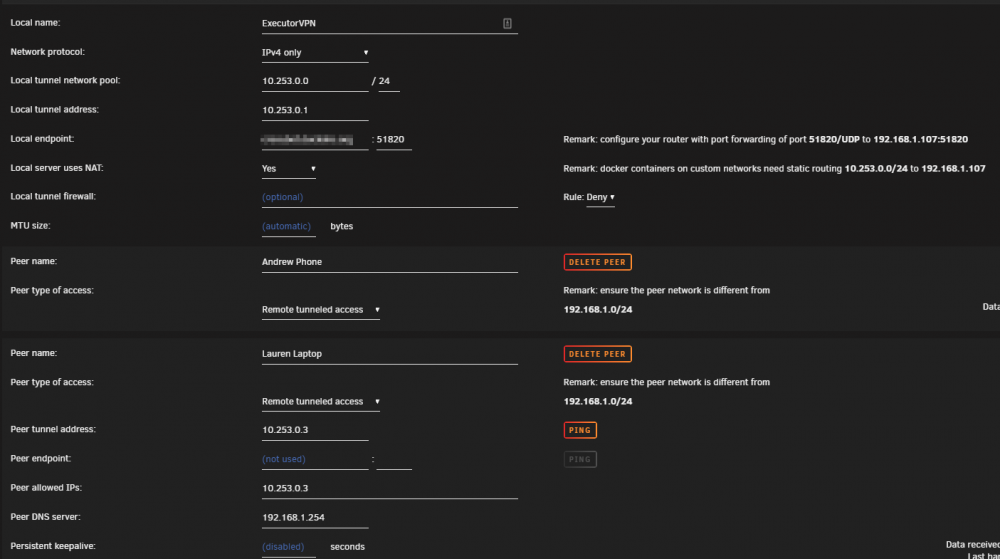1000x559 pixels.
Task: Edit the peer name Lauren Laptop
Action: click(390, 354)
